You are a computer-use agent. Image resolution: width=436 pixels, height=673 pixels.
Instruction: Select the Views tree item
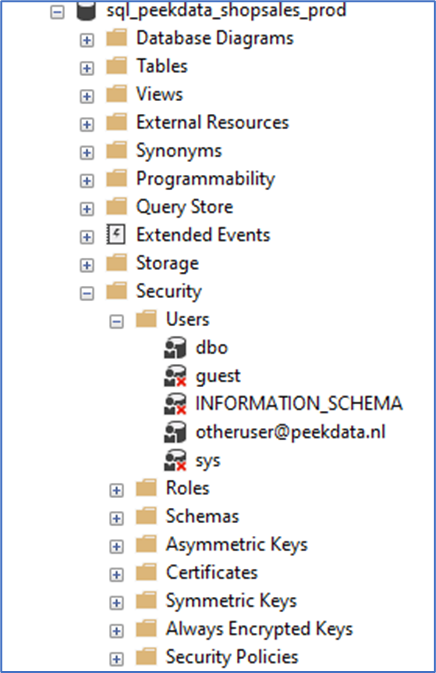pyautogui.click(x=159, y=94)
